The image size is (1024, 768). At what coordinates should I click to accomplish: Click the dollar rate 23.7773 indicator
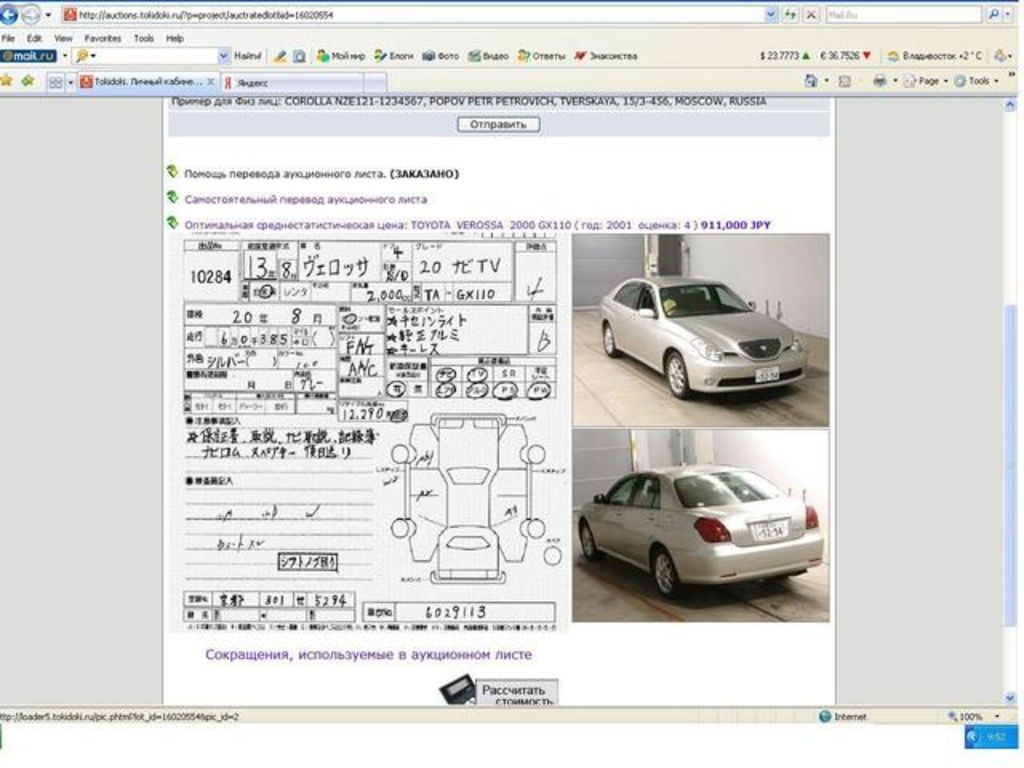click(784, 56)
